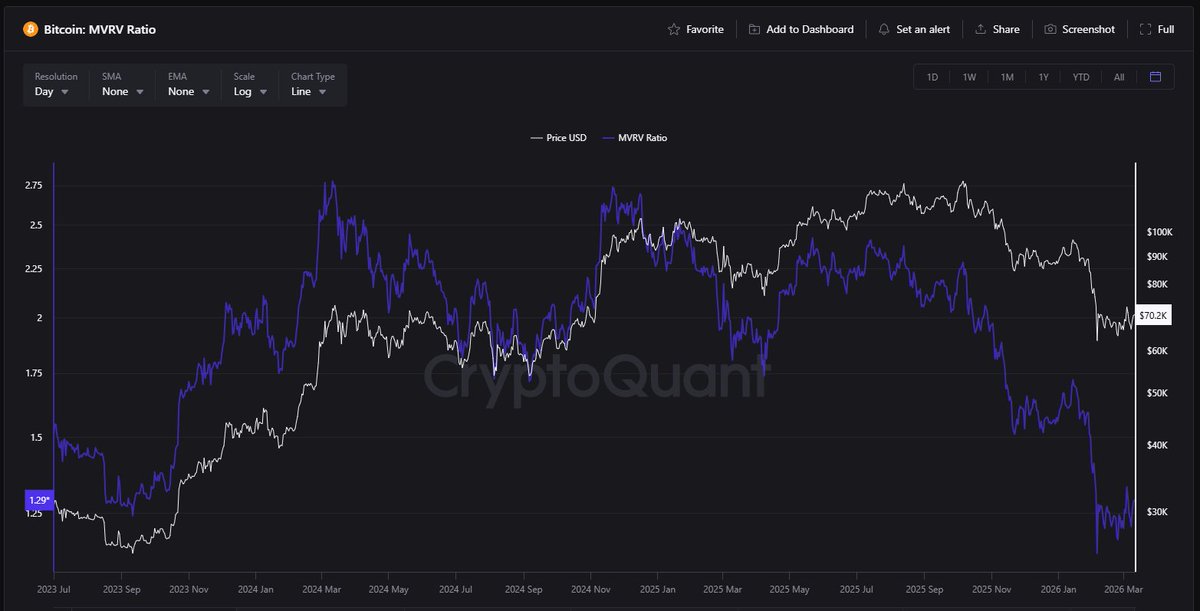
Task: Click the Bitcoin: MVRV Ratio title
Action: coord(100,30)
